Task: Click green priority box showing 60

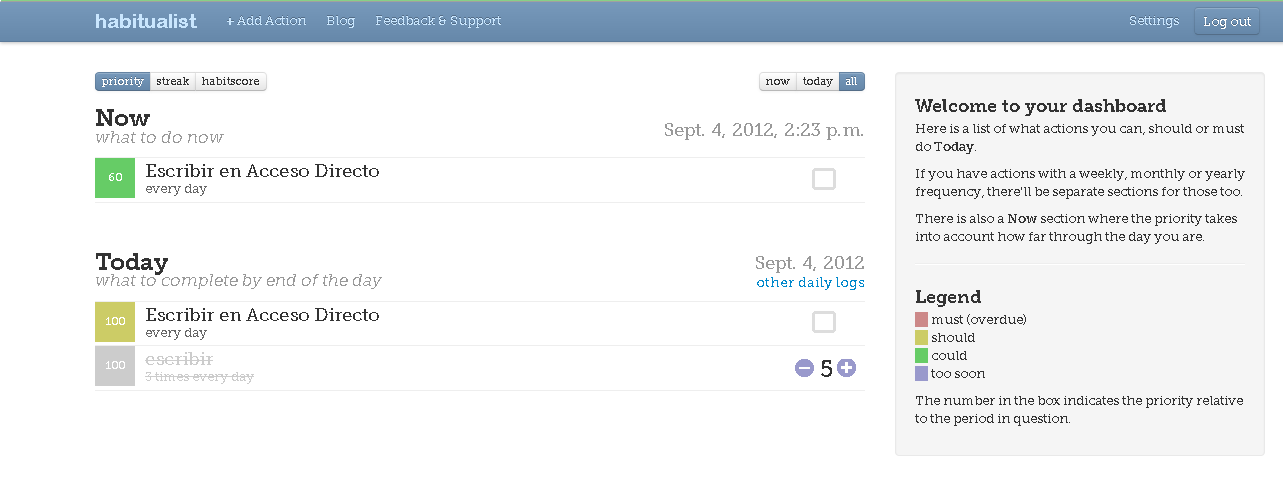Action: click(x=115, y=178)
